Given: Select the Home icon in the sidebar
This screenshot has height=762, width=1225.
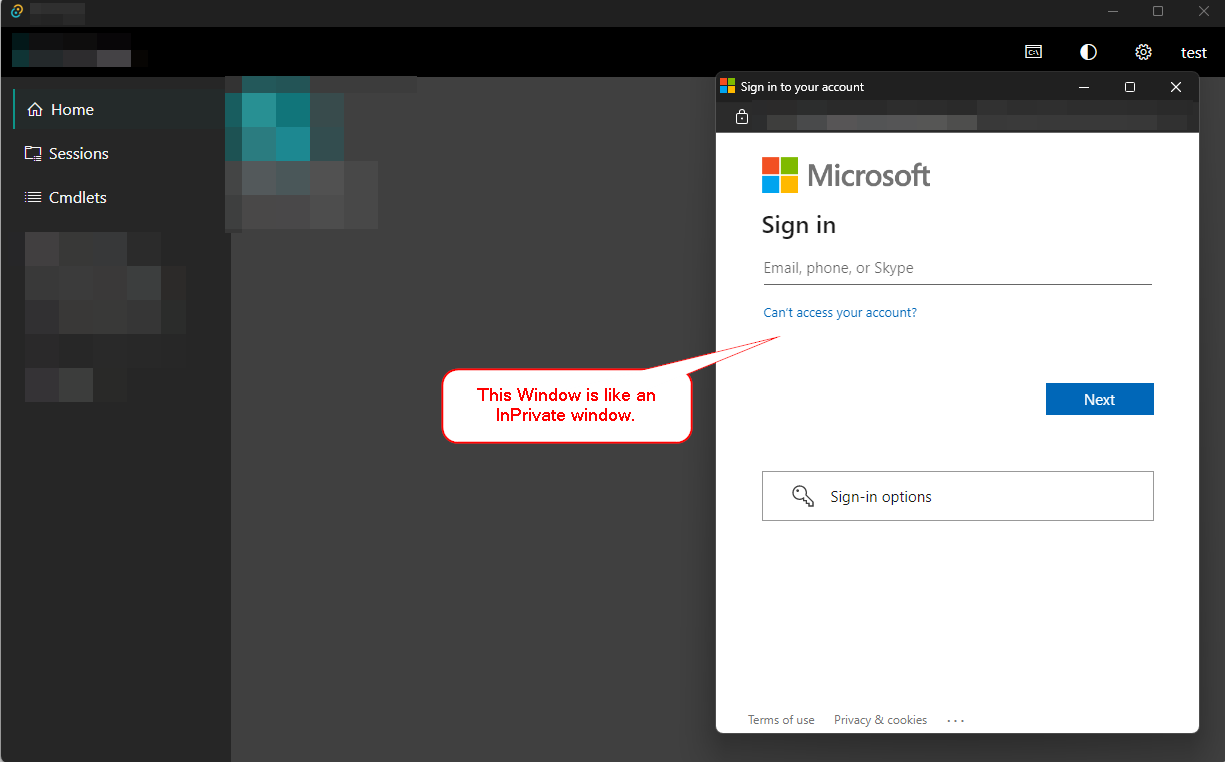Looking at the screenshot, I should click(x=36, y=109).
